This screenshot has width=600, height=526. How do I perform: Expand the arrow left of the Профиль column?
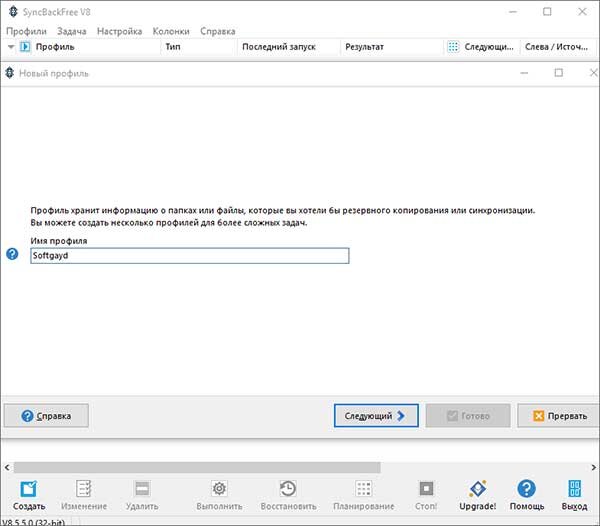[x=11, y=47]
